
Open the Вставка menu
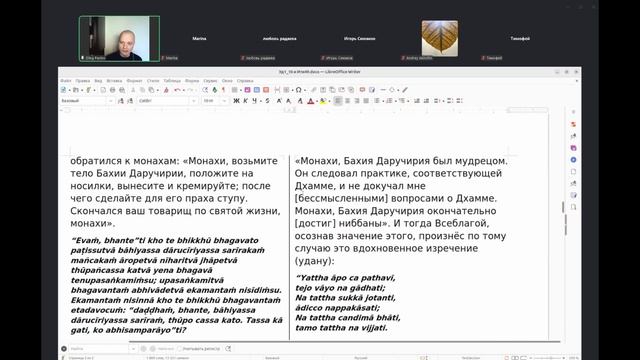point(114,81)
